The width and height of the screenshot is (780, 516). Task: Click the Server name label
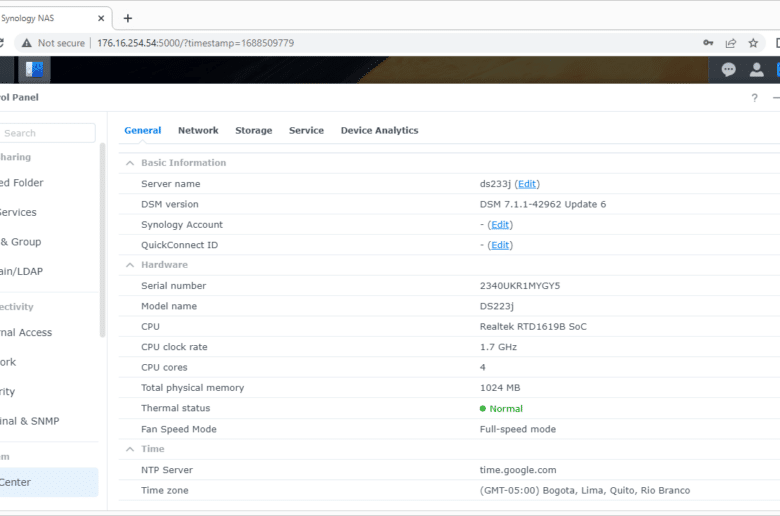171,184
